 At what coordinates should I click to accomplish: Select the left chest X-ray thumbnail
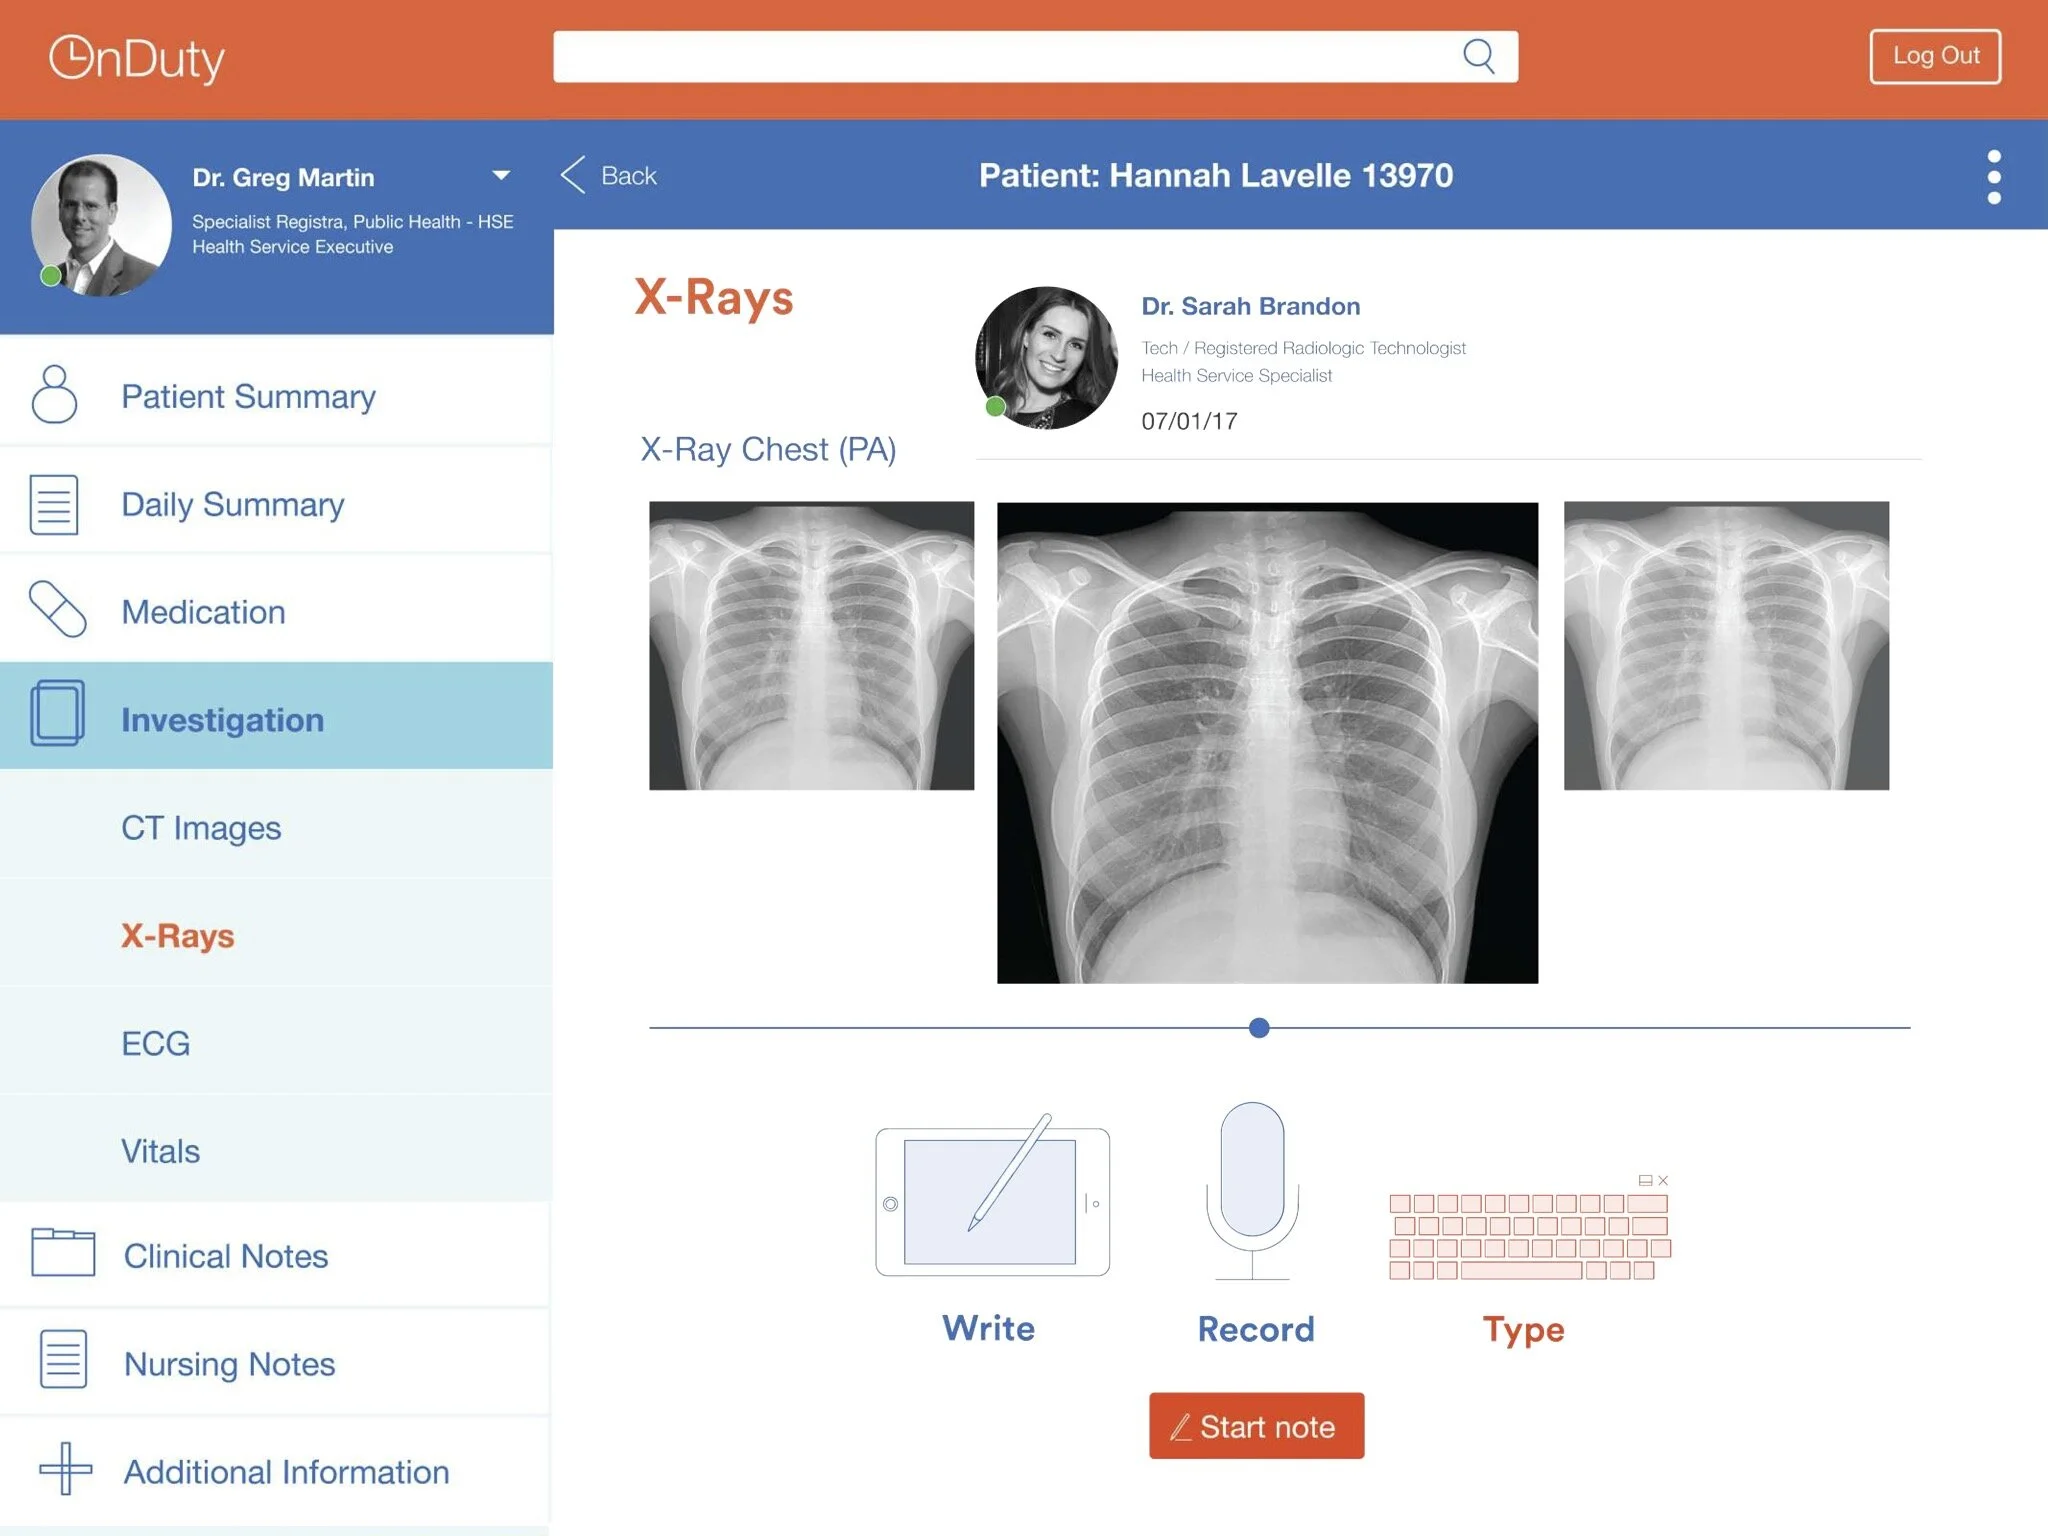(x=811, y=645)
